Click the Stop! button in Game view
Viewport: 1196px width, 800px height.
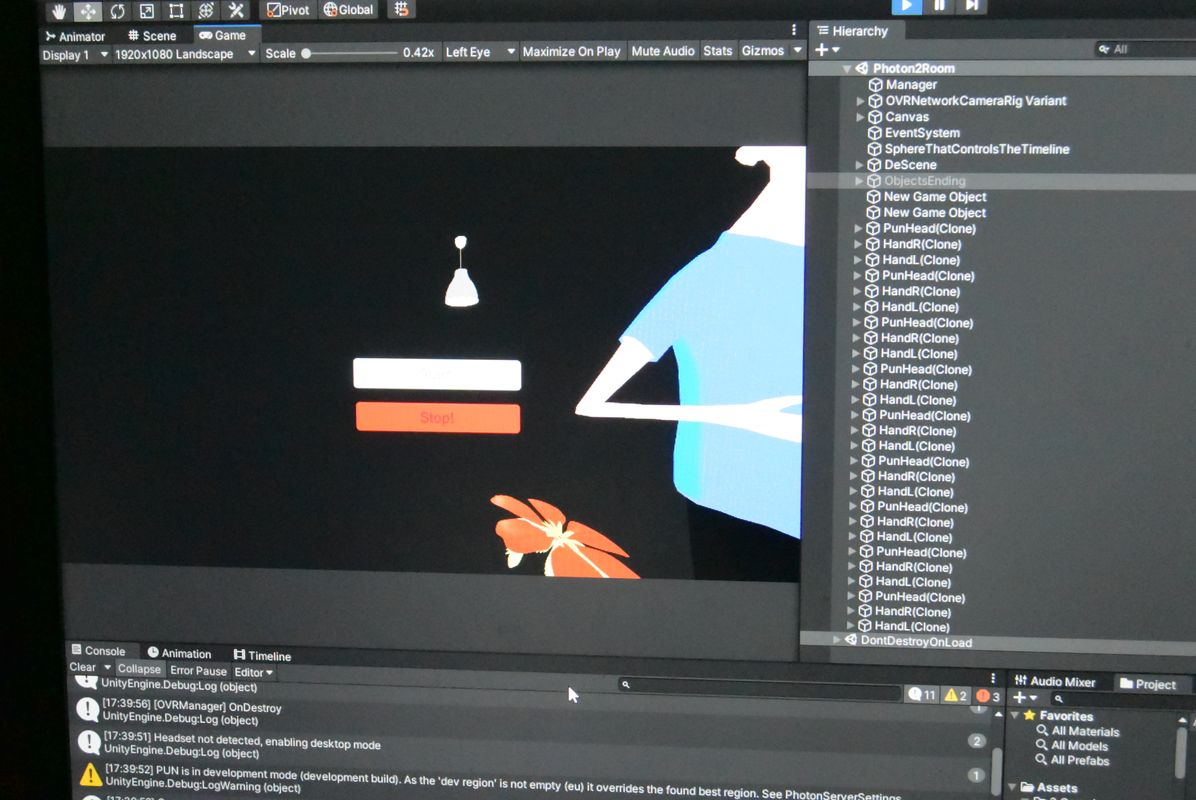click(x=438, y=417)
